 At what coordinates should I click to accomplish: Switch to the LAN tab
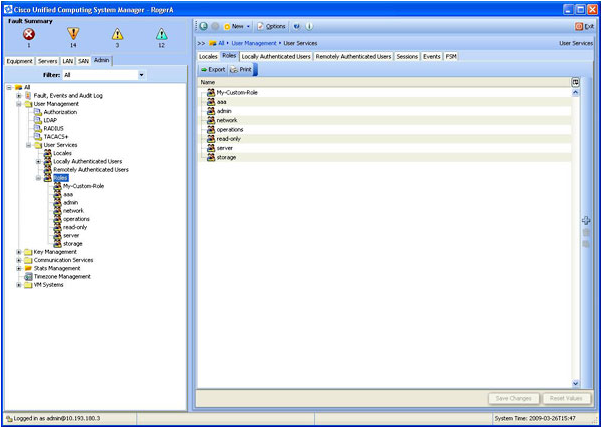pyautogui.click(x=67, y=61)
